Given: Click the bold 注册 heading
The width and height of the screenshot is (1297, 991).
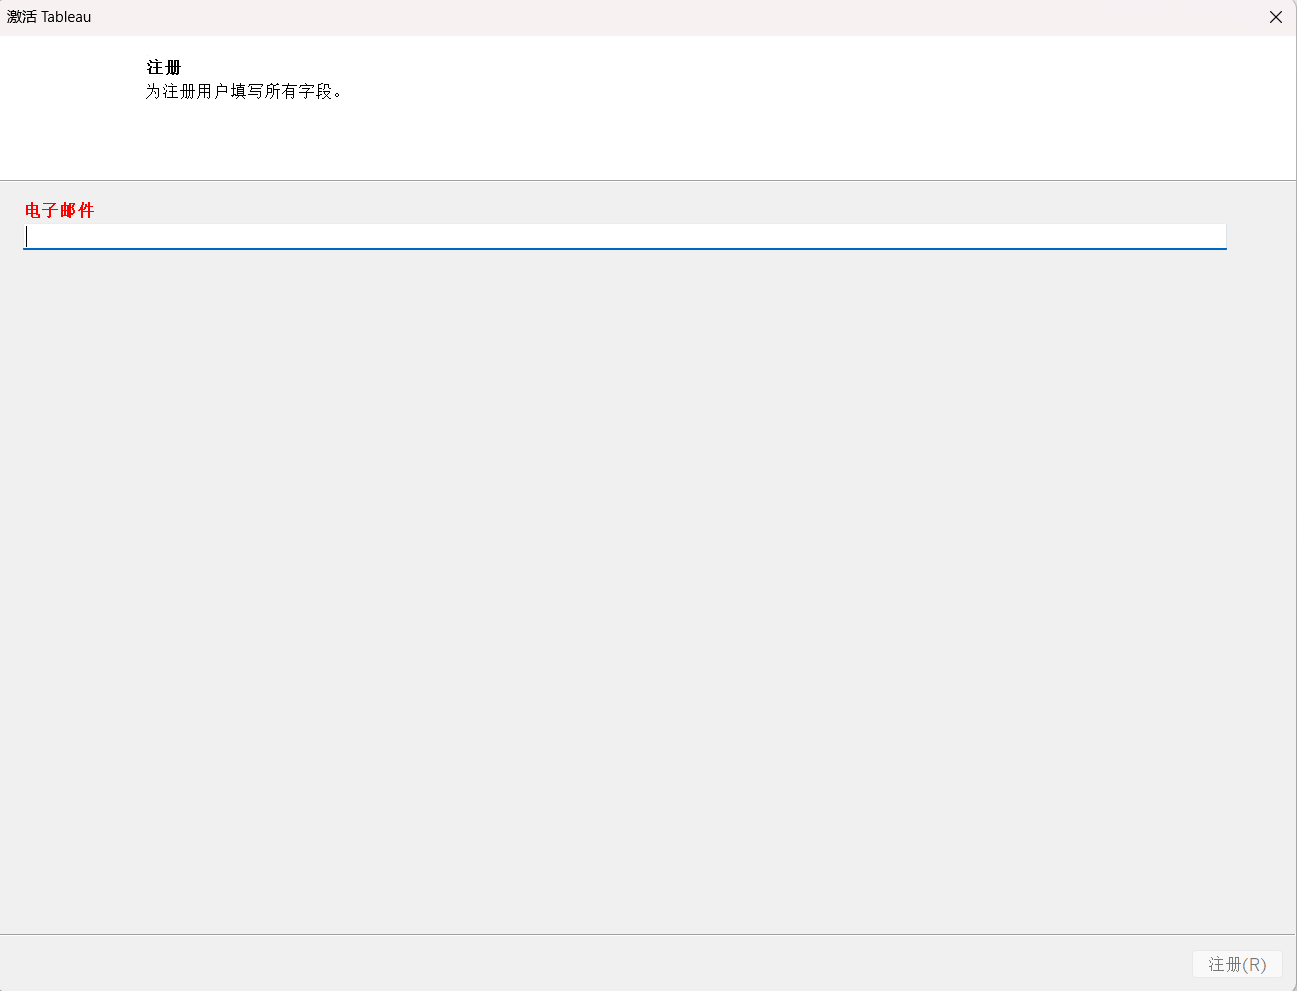Looking at the screenshot, I should [x=163, y=67].
